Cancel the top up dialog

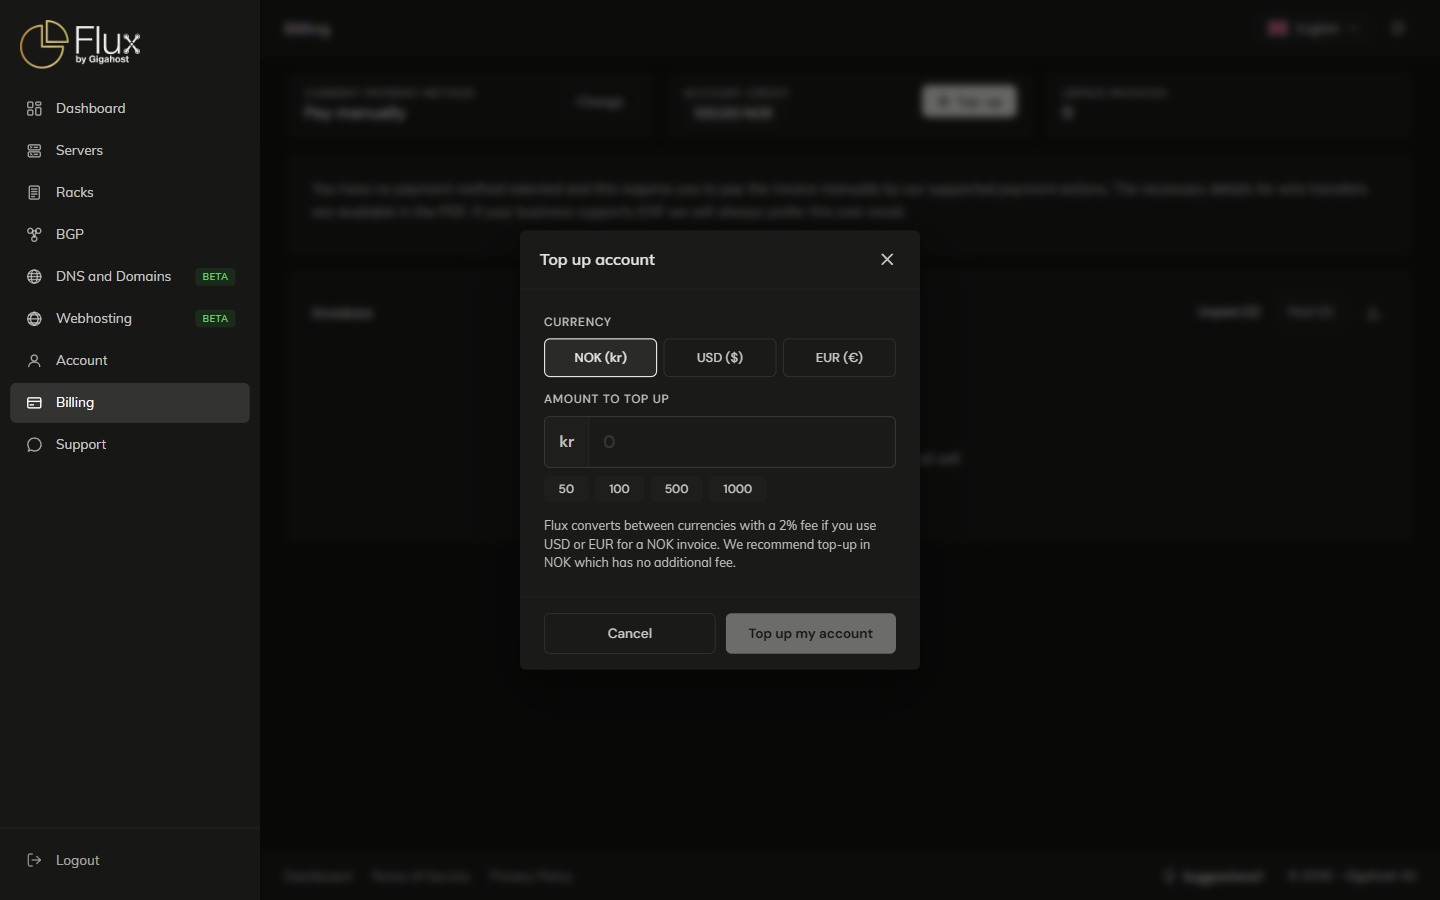(630, 633)
